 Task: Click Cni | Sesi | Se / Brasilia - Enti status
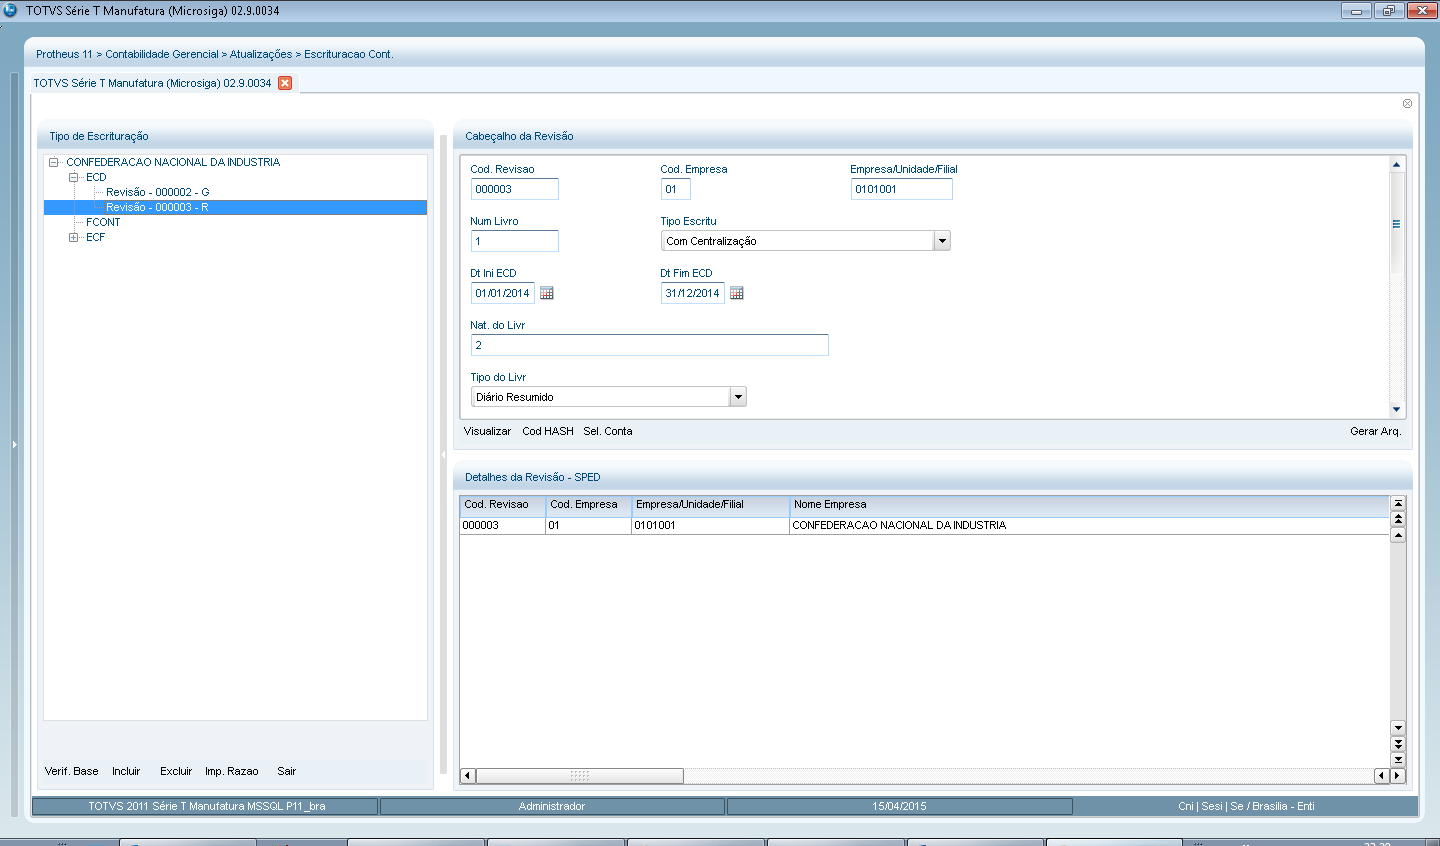pyautogui.click(x=1246, y=806)
